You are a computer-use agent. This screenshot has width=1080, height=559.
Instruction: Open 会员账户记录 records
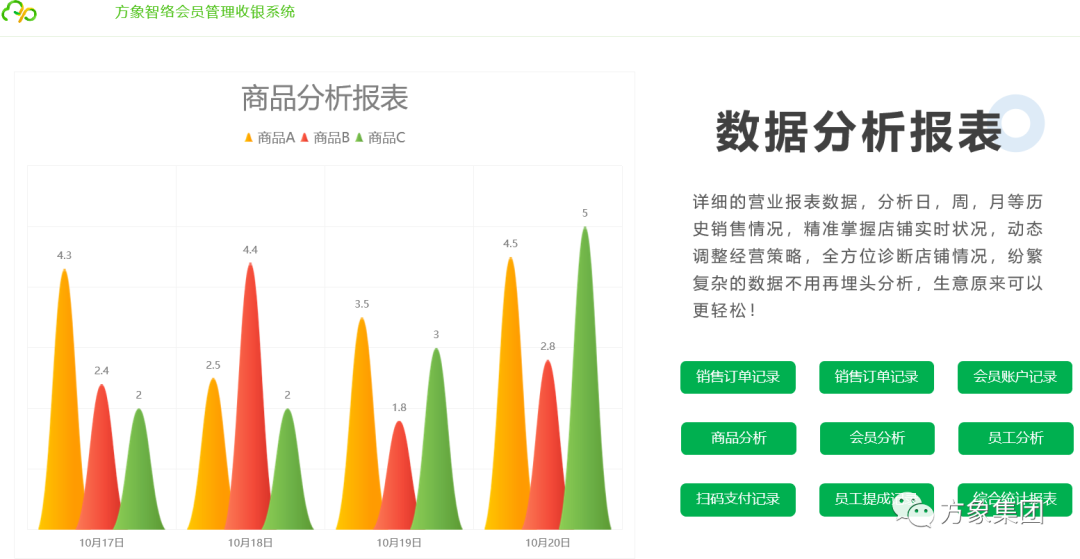click(1015, 377)
